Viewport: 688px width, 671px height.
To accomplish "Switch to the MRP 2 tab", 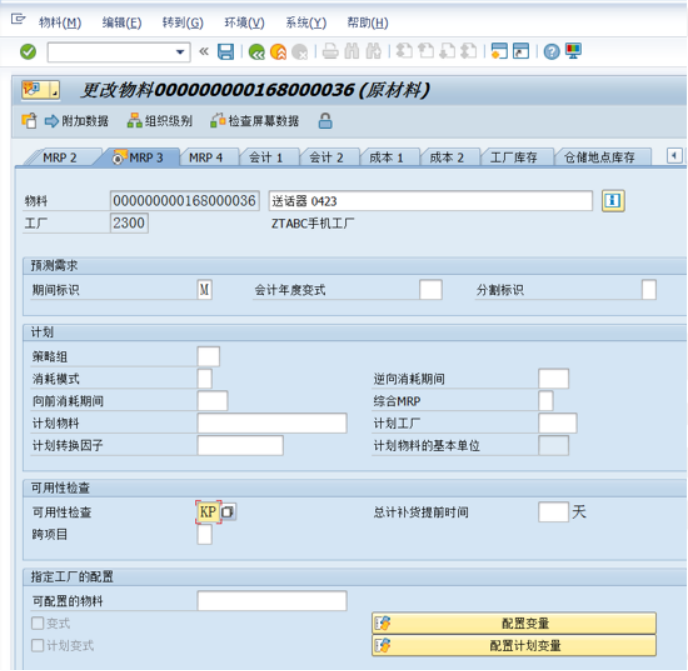I will [60, 158].
